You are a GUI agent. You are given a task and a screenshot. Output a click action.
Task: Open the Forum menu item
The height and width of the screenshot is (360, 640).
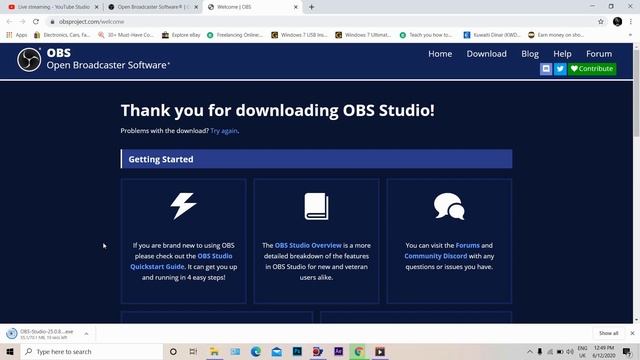(599, 54)
